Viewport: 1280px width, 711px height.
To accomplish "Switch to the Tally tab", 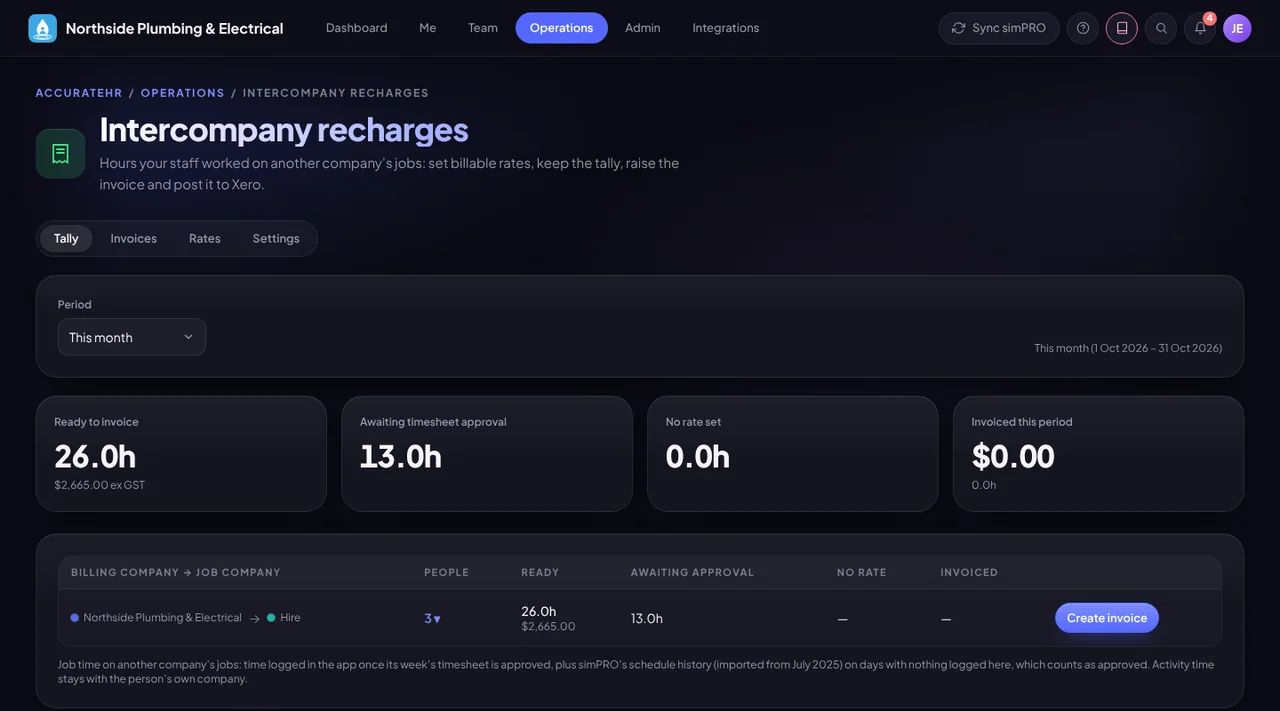I will pyautogui.click(x=66, y=239).
